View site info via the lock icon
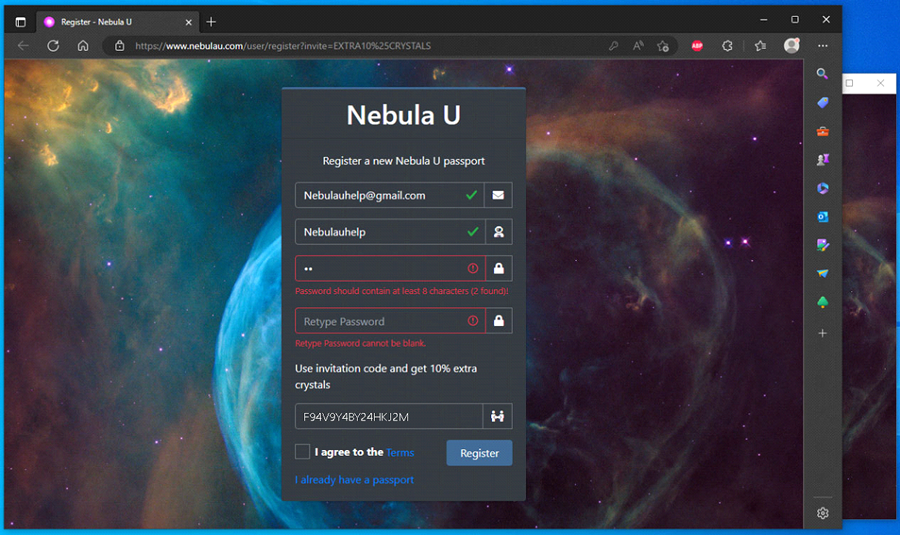This screenshot has height=535, width=900. [119, 46]
